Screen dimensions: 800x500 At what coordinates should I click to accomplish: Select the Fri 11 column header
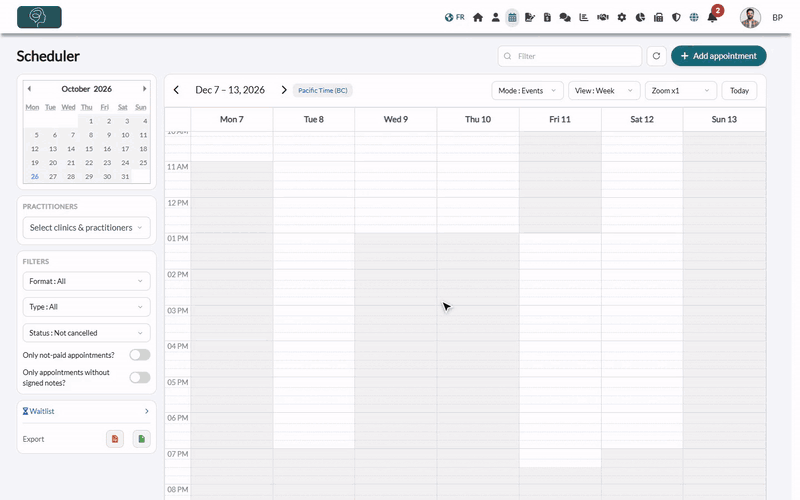tap(560, 119)
